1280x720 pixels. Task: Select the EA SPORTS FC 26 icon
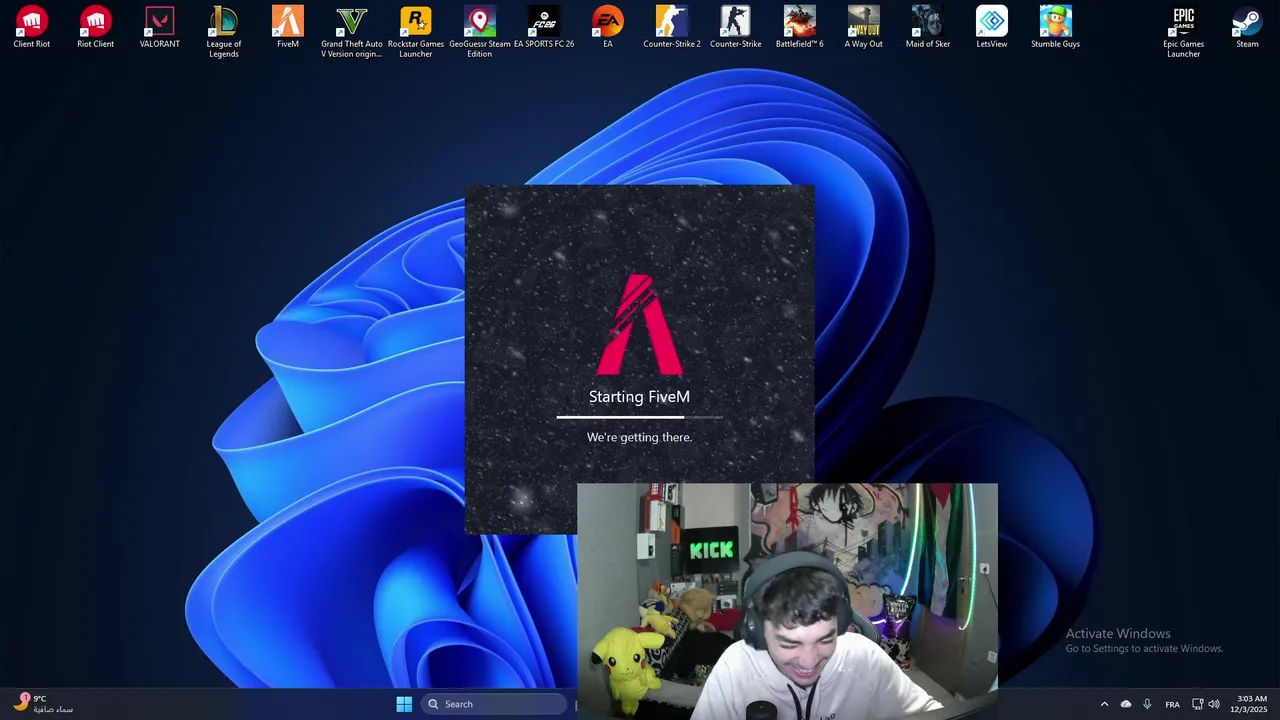pos(544,28)
